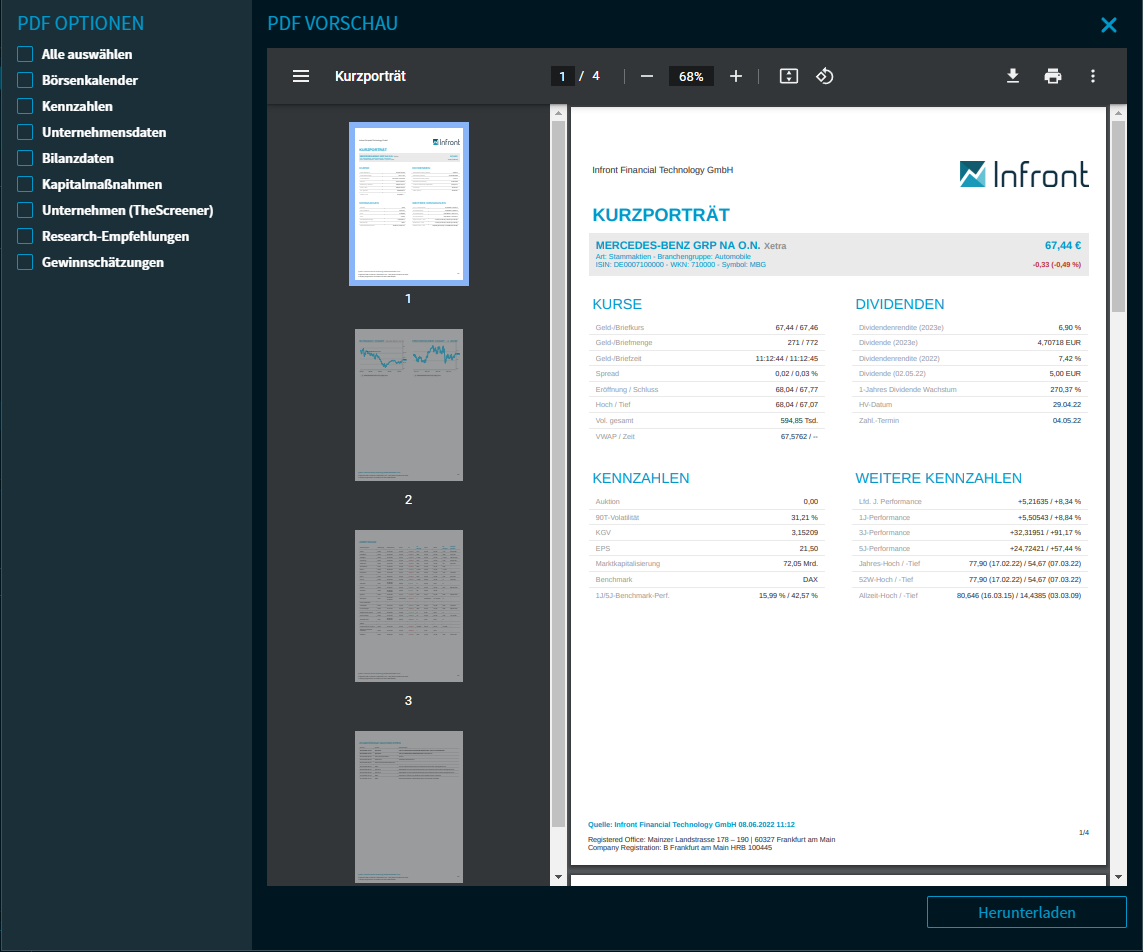Viewport: 1143px width, 952px height.
Task: Tick the Bilanzdaten checkbox
Action: click(x=25, y=159)
